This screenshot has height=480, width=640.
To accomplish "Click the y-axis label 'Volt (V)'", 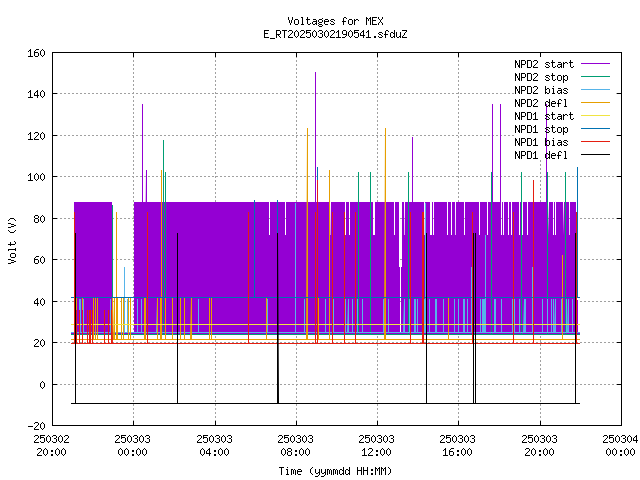I will (12, 240).
